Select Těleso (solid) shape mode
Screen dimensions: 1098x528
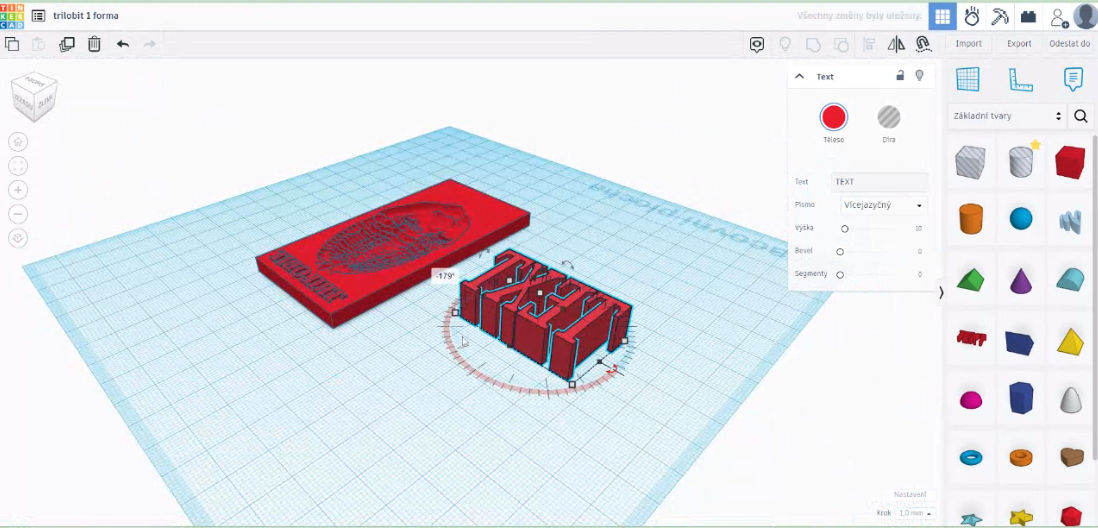pos(833,117)
